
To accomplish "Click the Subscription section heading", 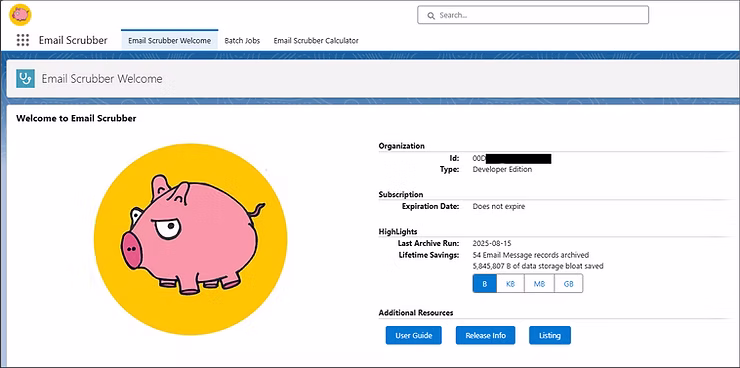I will [x=401, y=194].
